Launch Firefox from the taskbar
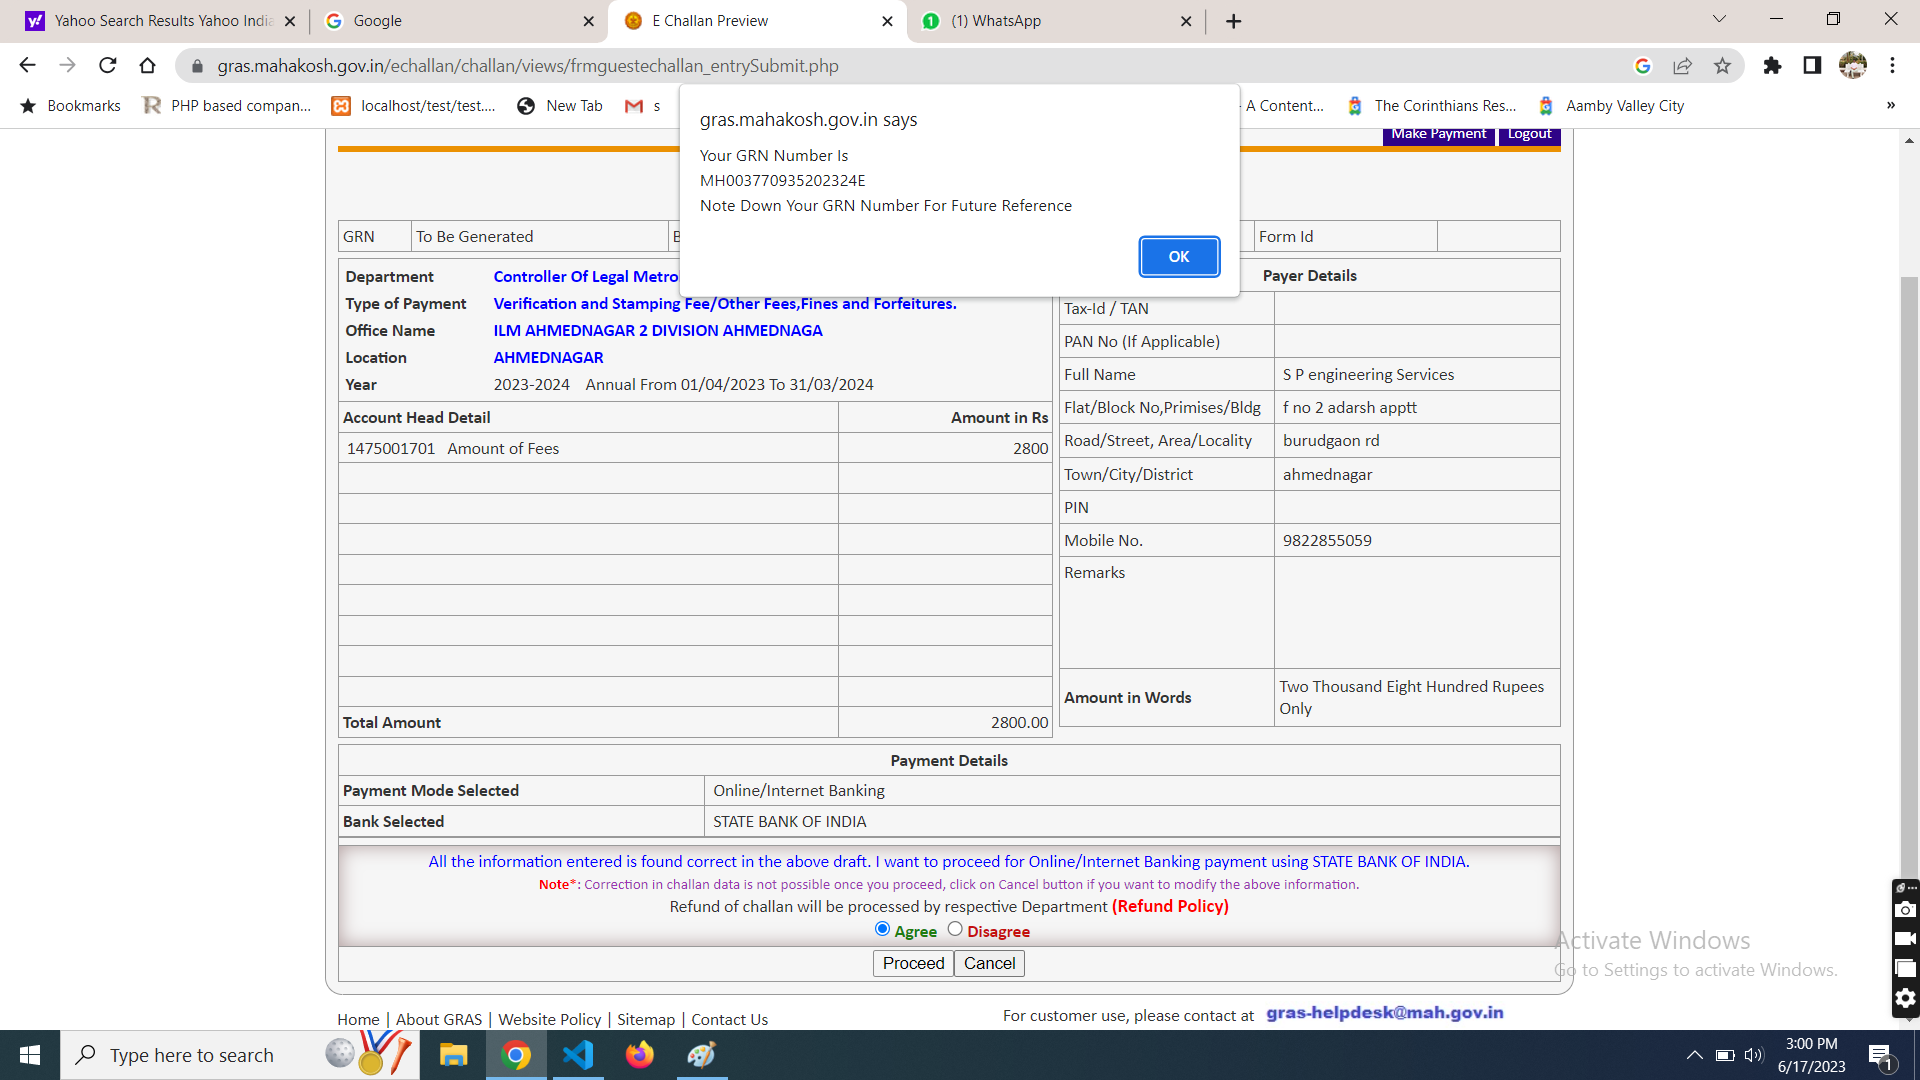Viewport: 1920px width, 1080px height. pos(639,1055)
